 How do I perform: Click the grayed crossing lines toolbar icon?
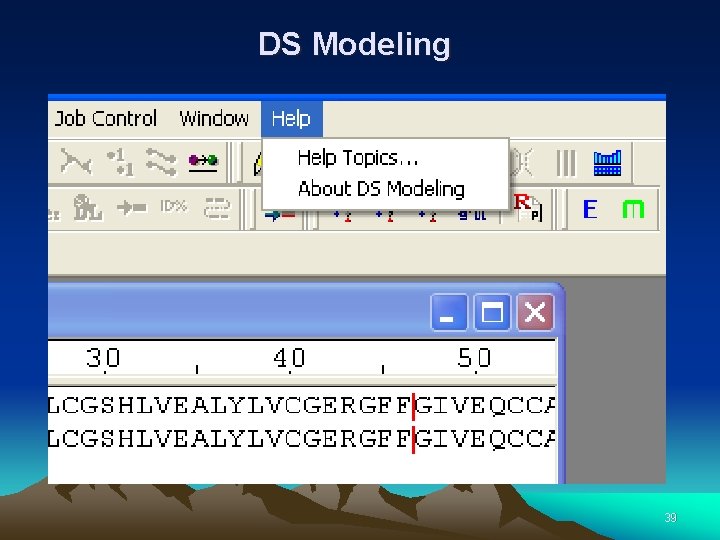click(76, 162)
